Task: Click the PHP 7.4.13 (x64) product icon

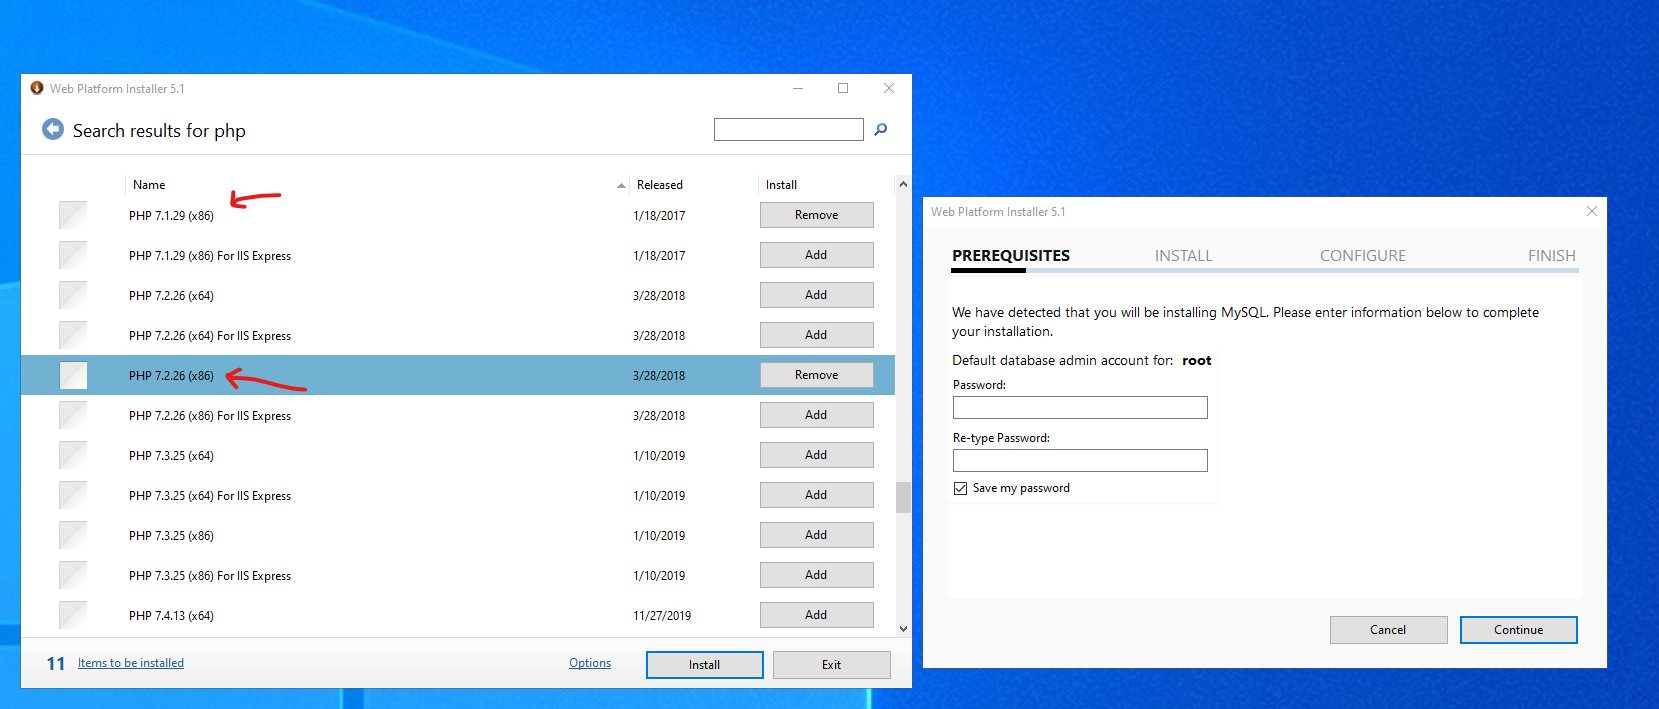Action: 73,615
